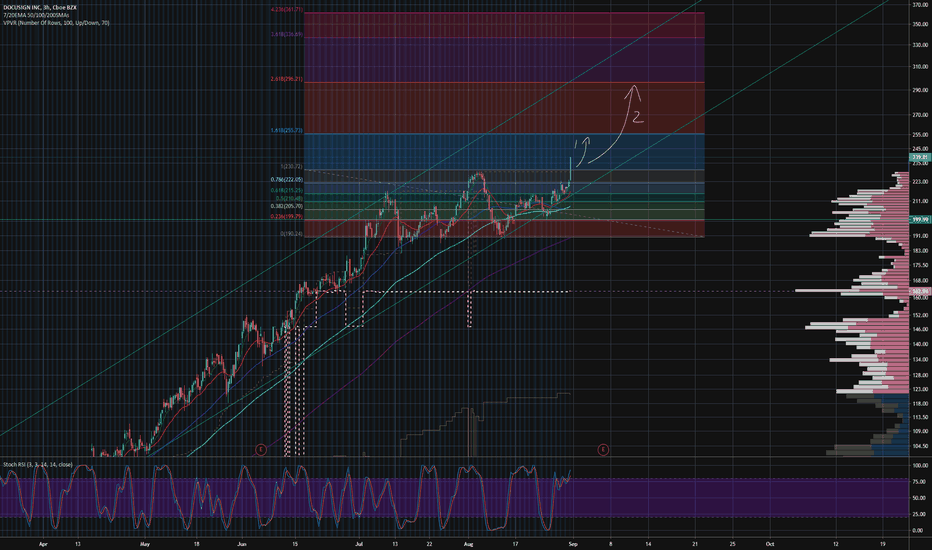The image size is (932, 550).
Task: Click the 290.00 price axis label
Action: tap(920, 90)
